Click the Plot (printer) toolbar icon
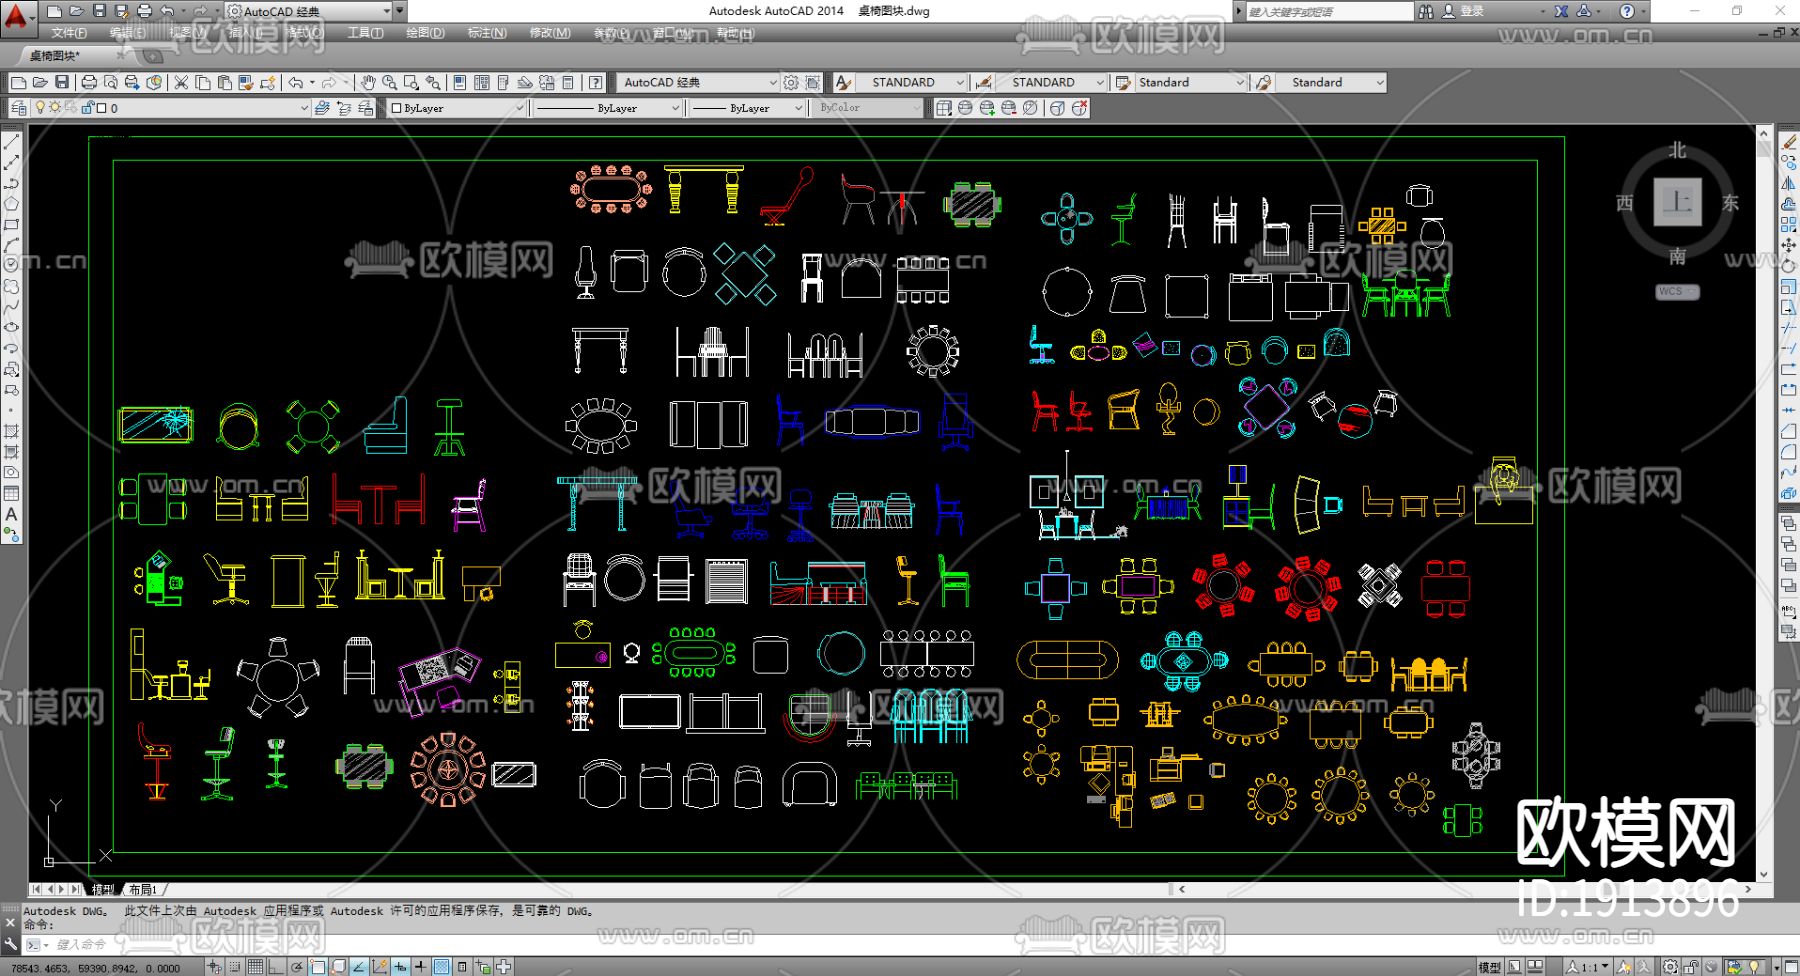 click(89, 82)
